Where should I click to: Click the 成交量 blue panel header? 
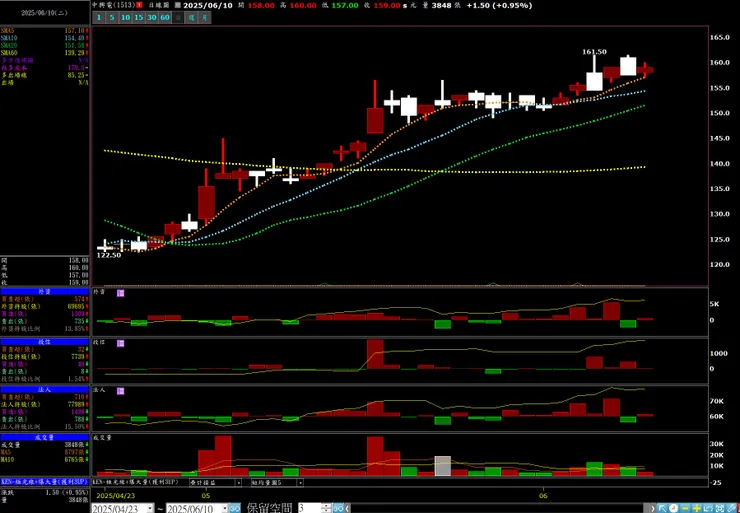point(44,437)
